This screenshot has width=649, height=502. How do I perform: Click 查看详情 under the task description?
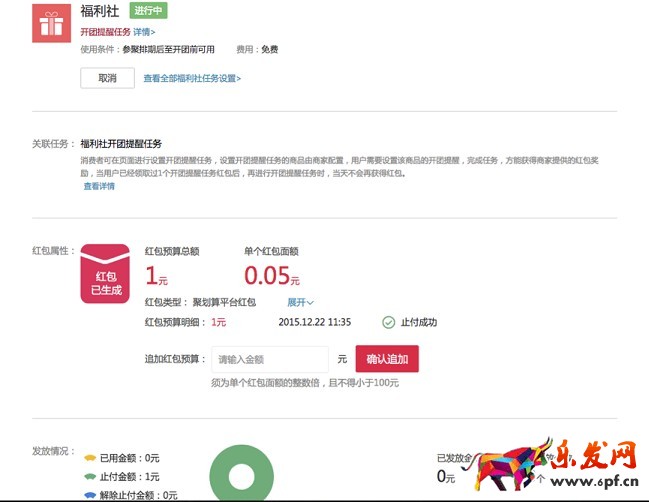pos(98,186)
